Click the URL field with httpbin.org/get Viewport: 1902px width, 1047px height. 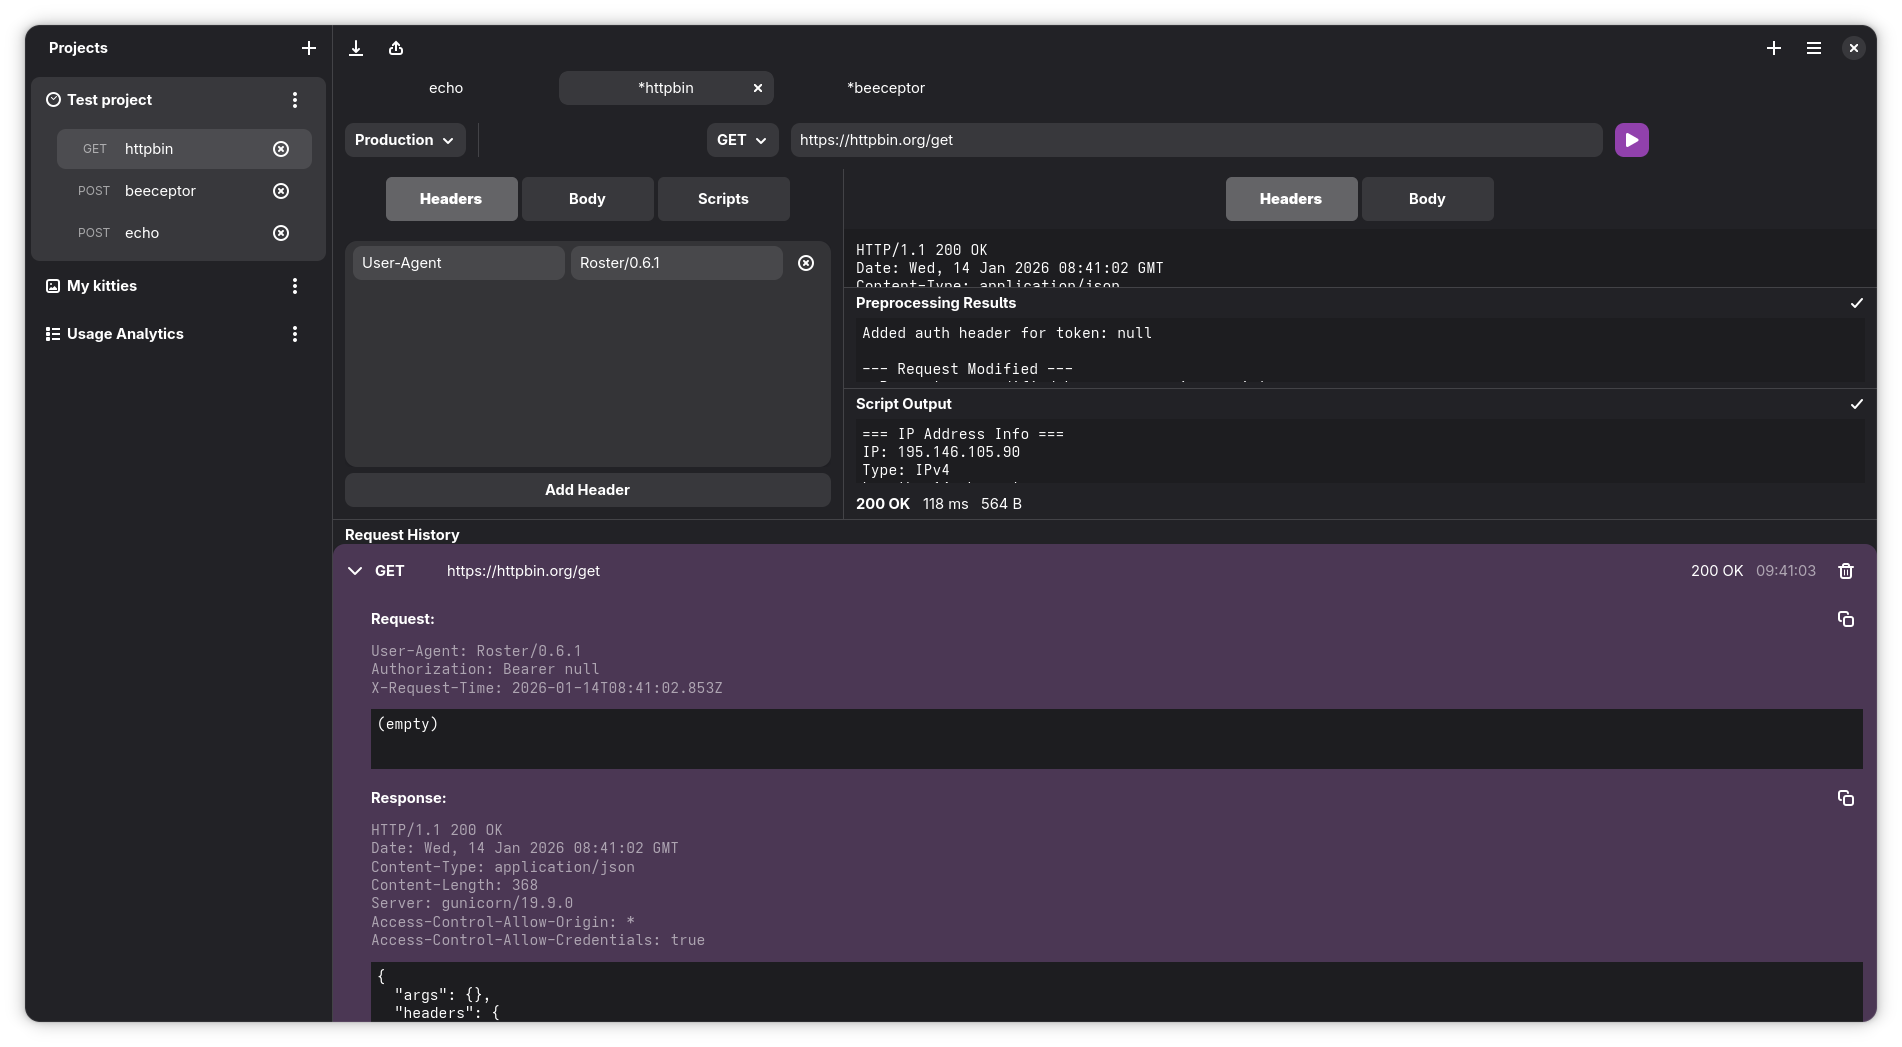point(1195,140)
